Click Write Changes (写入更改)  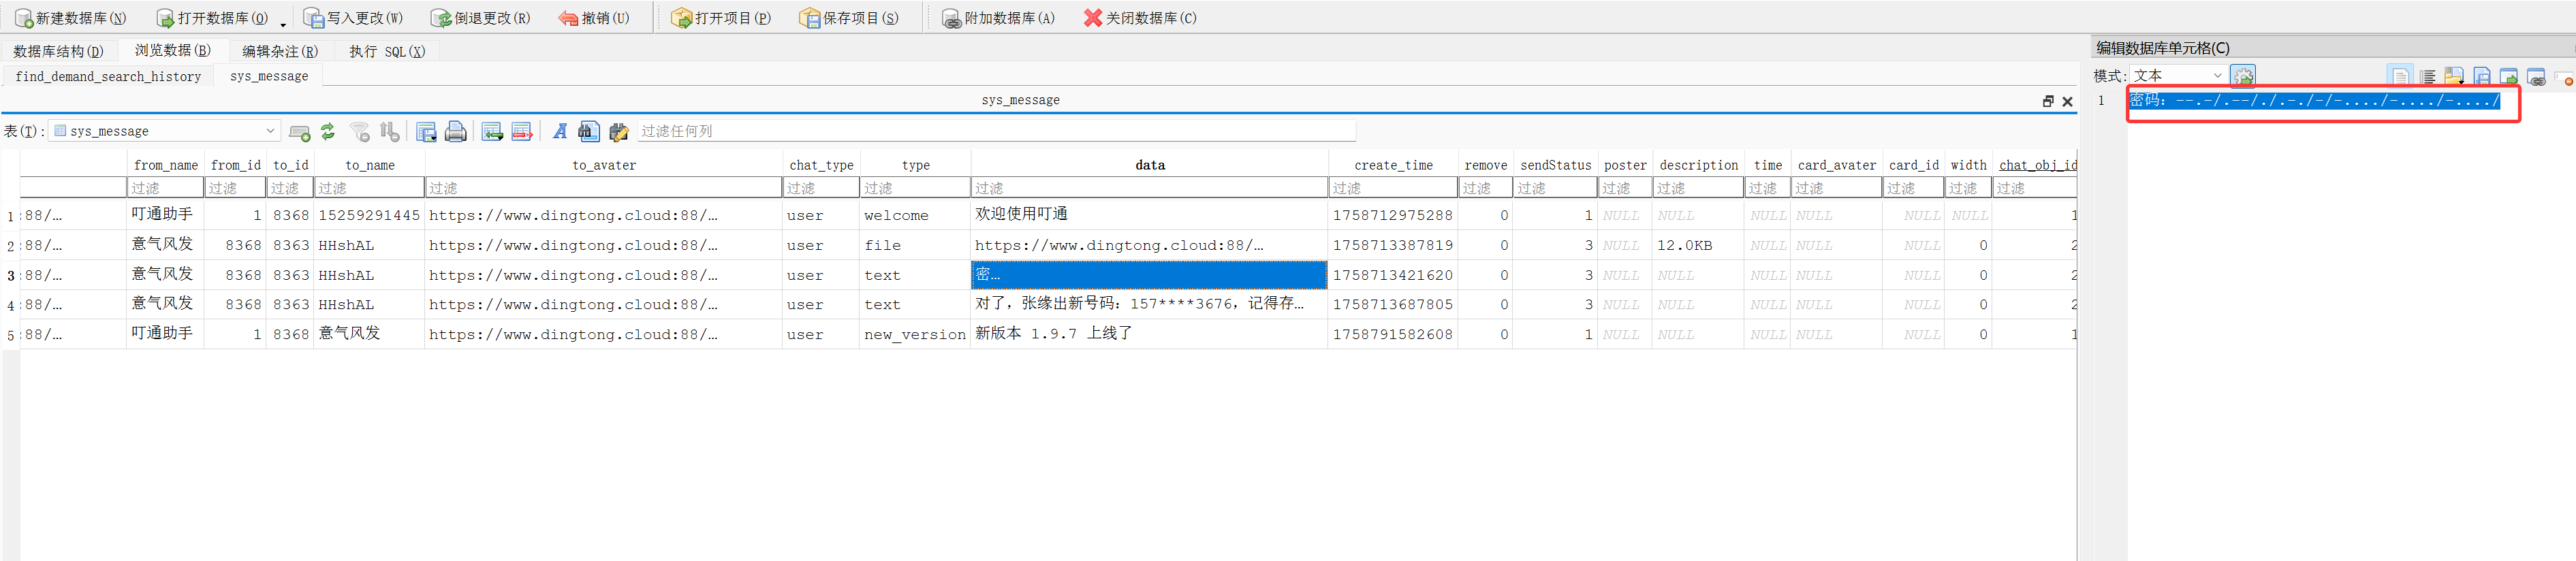(x=354, y=18)
